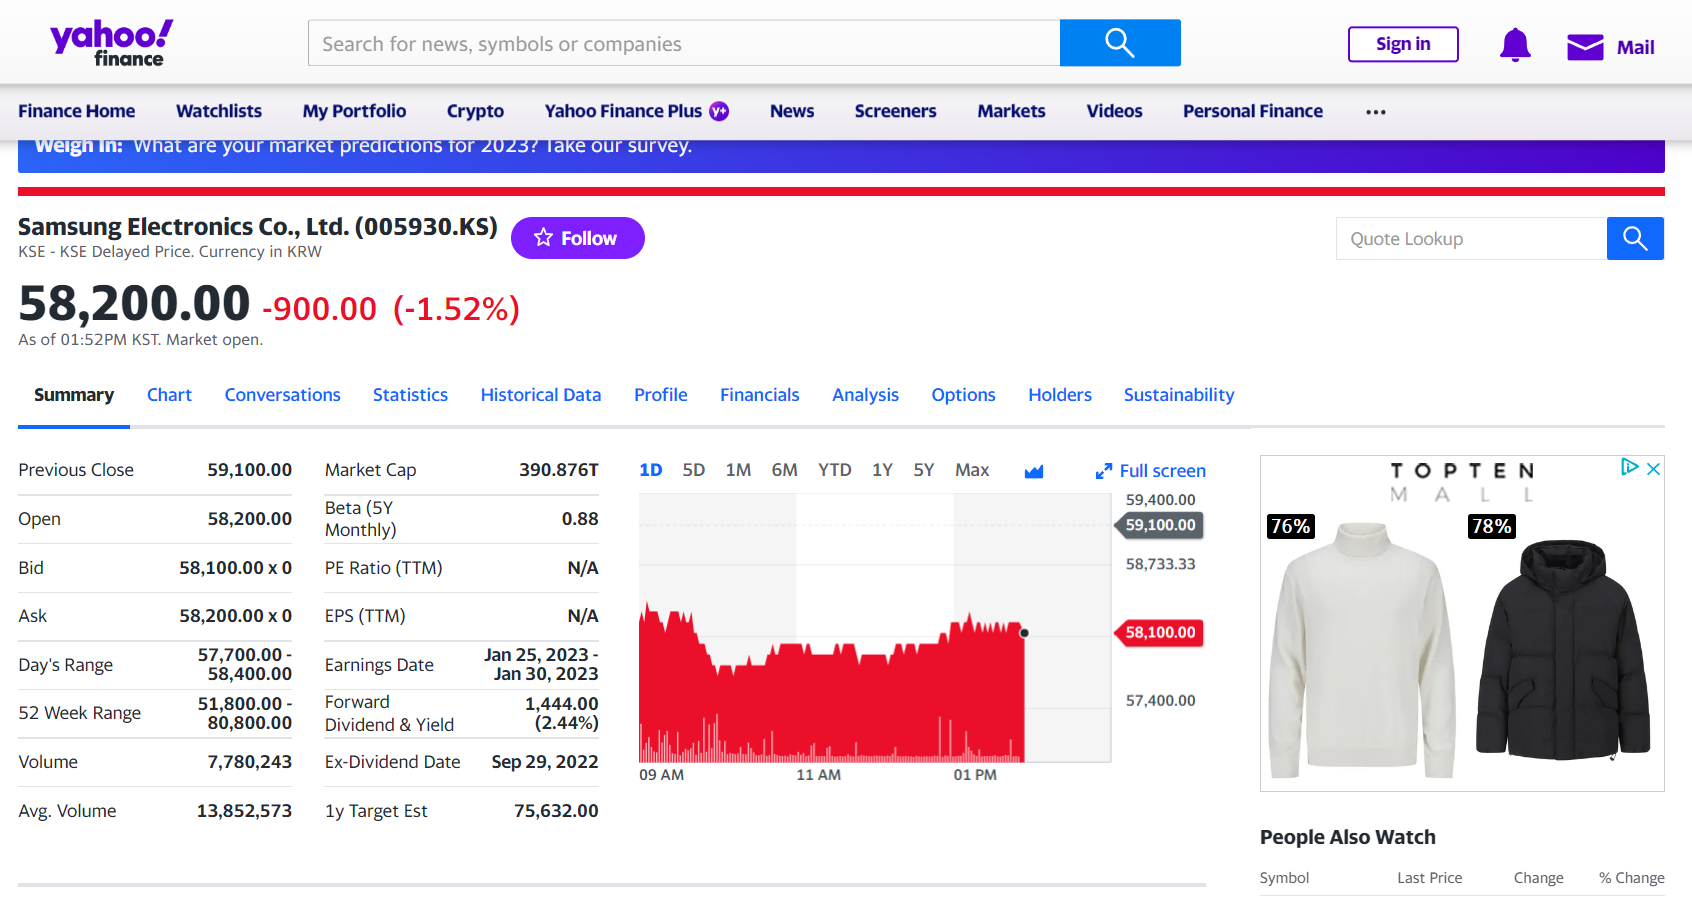Open Markets menu

1011,111
